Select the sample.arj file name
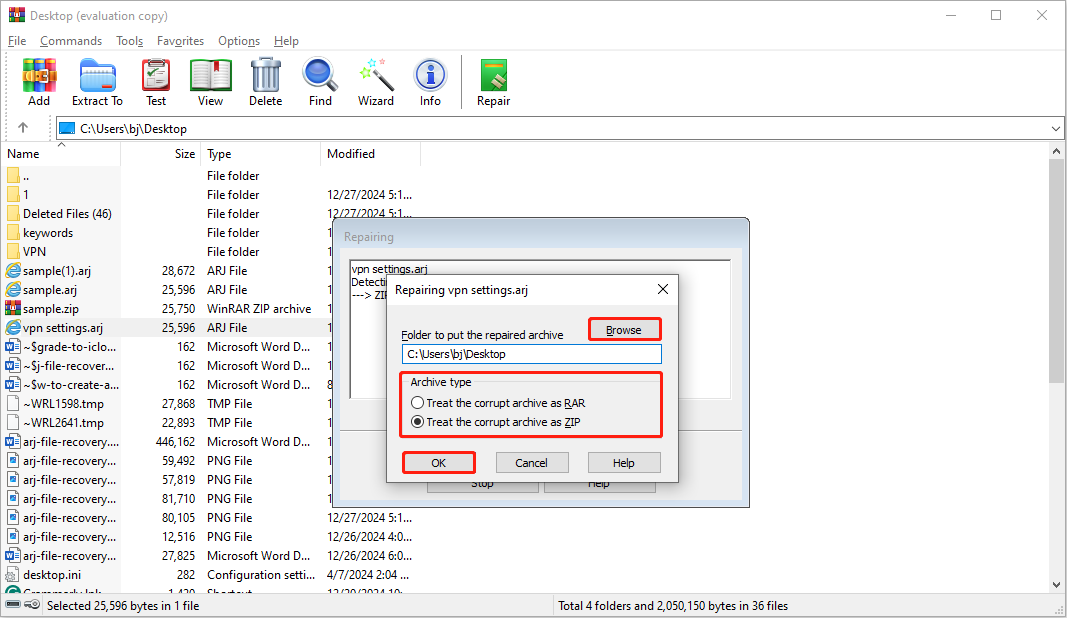Viewport: 1067px width, 618px height. (50, 289)
